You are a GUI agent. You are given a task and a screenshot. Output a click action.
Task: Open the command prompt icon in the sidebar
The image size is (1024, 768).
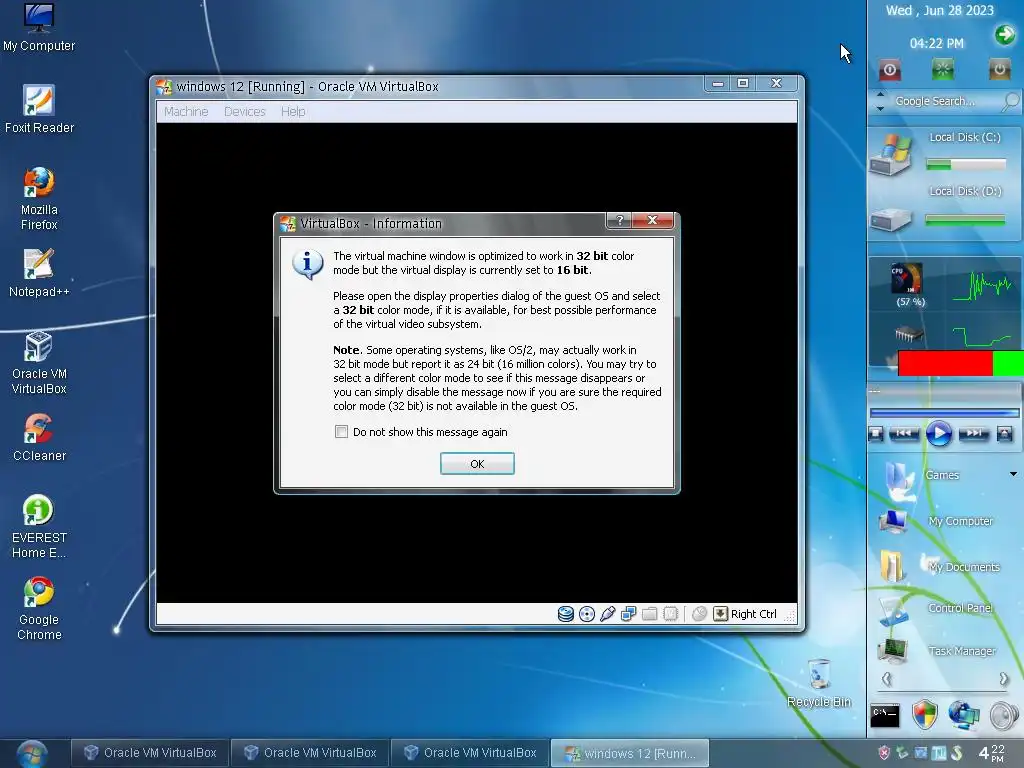(885, 716)
